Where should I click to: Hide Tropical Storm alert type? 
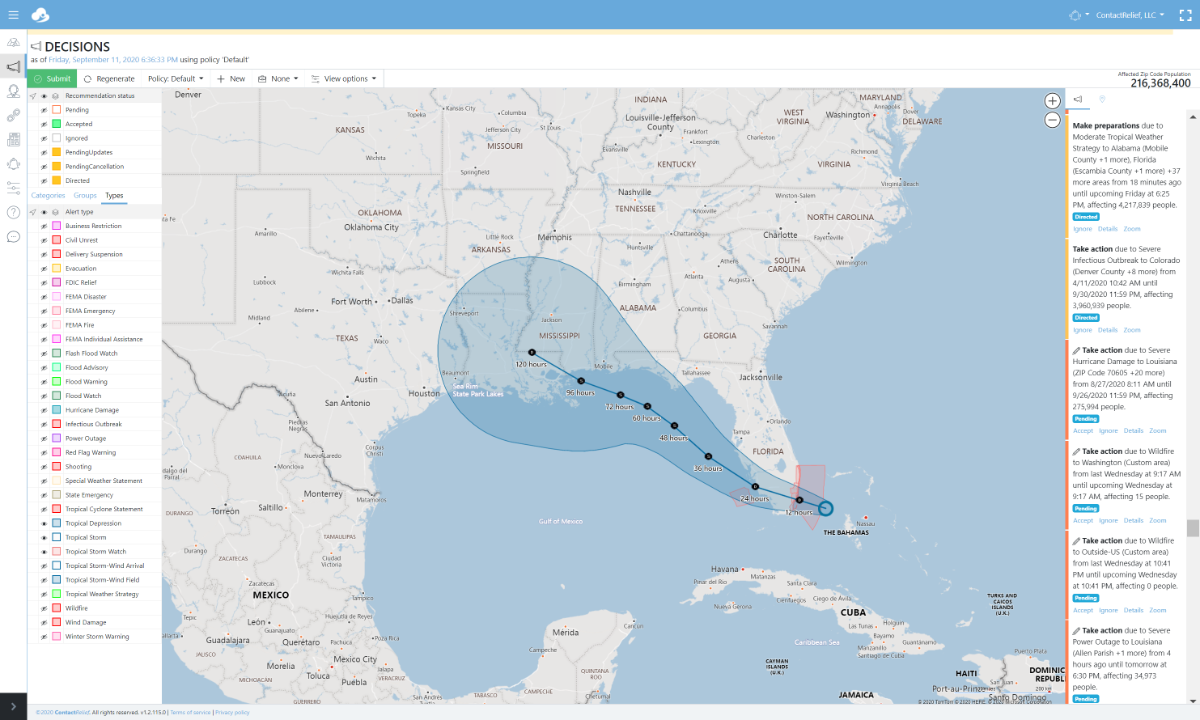point(43,538)
